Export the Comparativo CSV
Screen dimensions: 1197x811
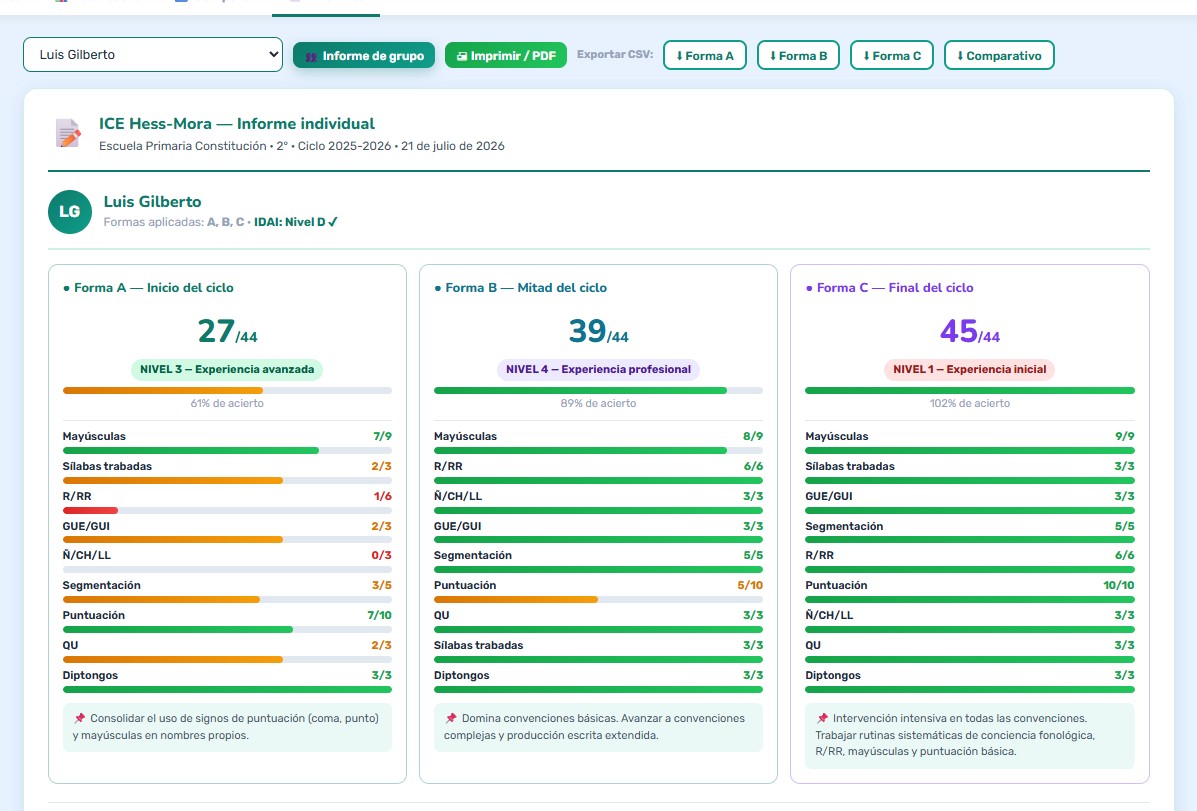[999, 56]
